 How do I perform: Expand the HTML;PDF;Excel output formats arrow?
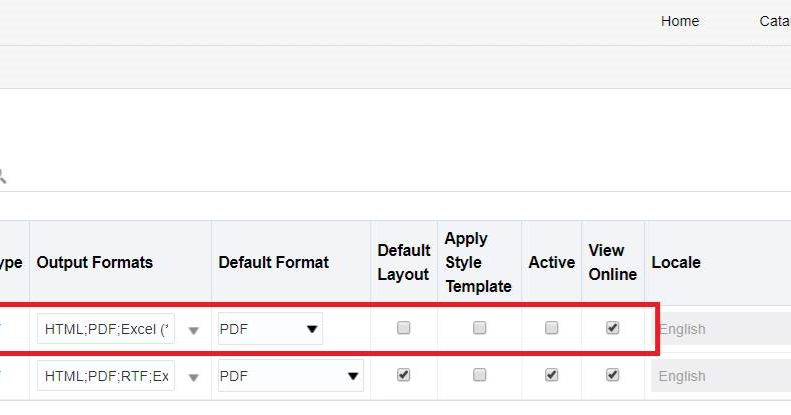click(x=194, y=330)
